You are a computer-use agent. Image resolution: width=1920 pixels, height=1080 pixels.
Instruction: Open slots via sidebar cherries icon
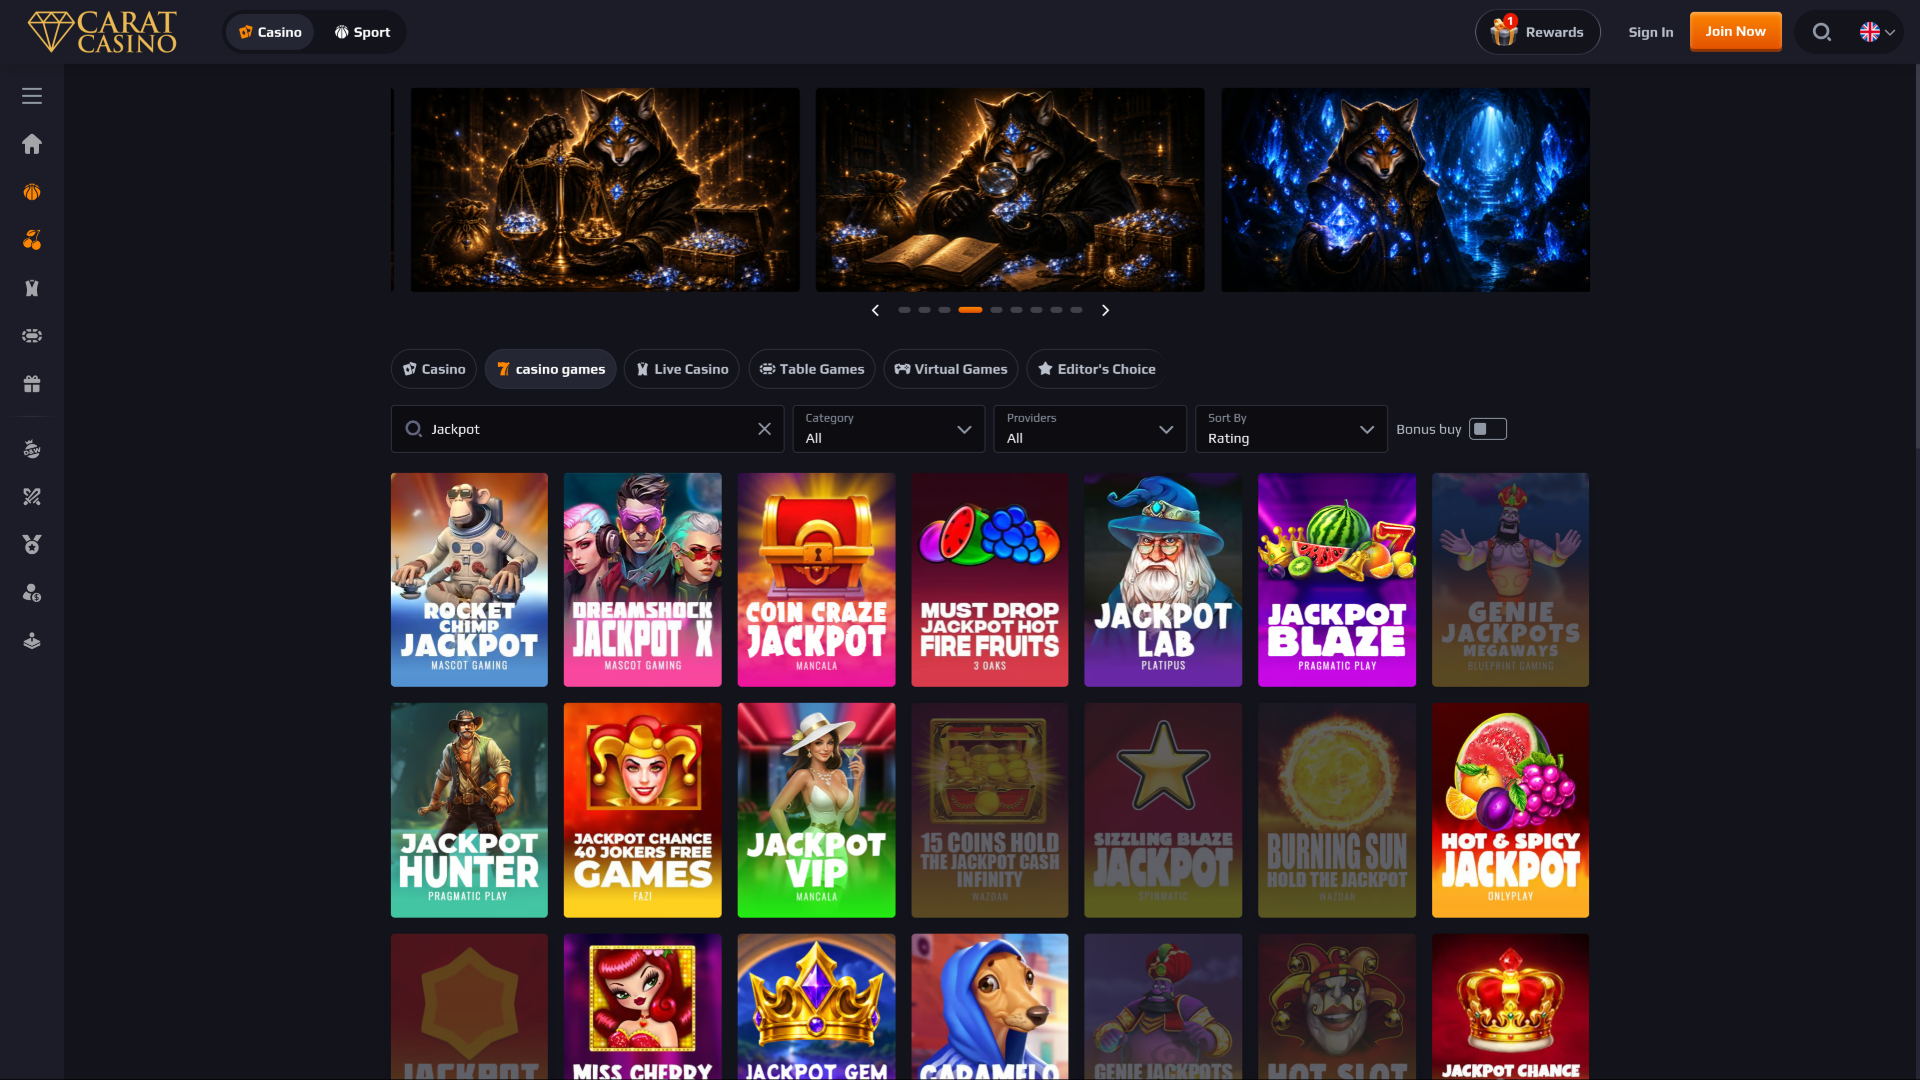tap(32, 240)
